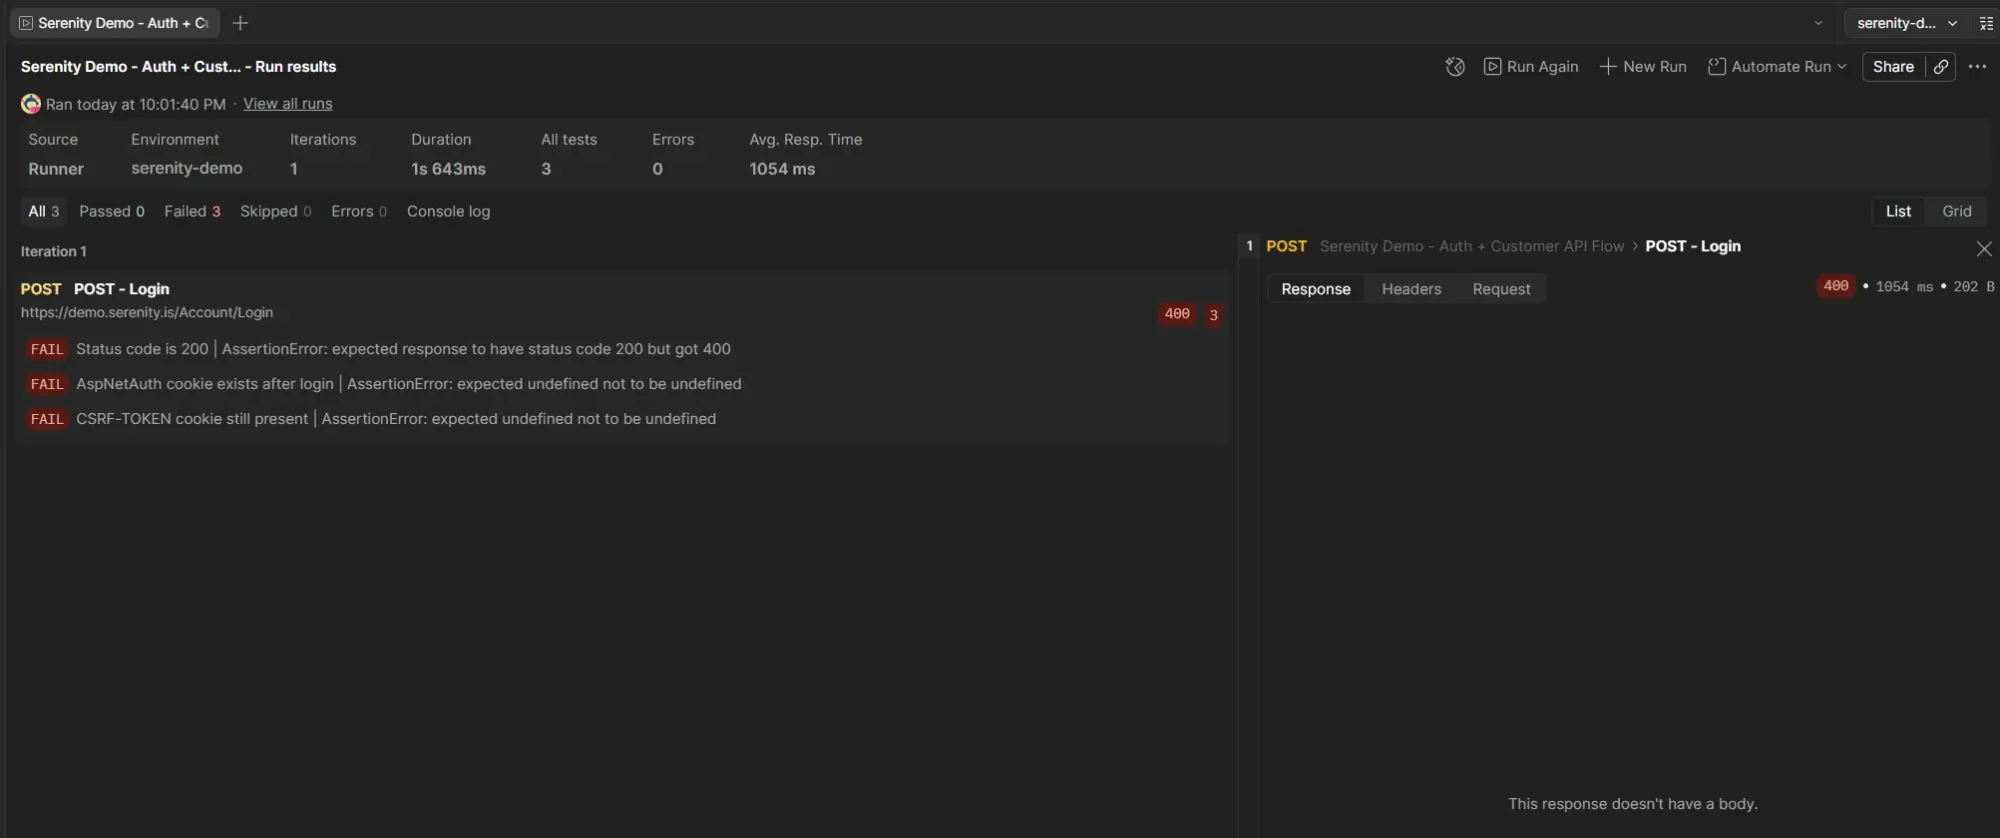The height and width of the screenshot is (838, 2000).
Task: Open the three-dots more options menu
Action: click(1977, 67)
